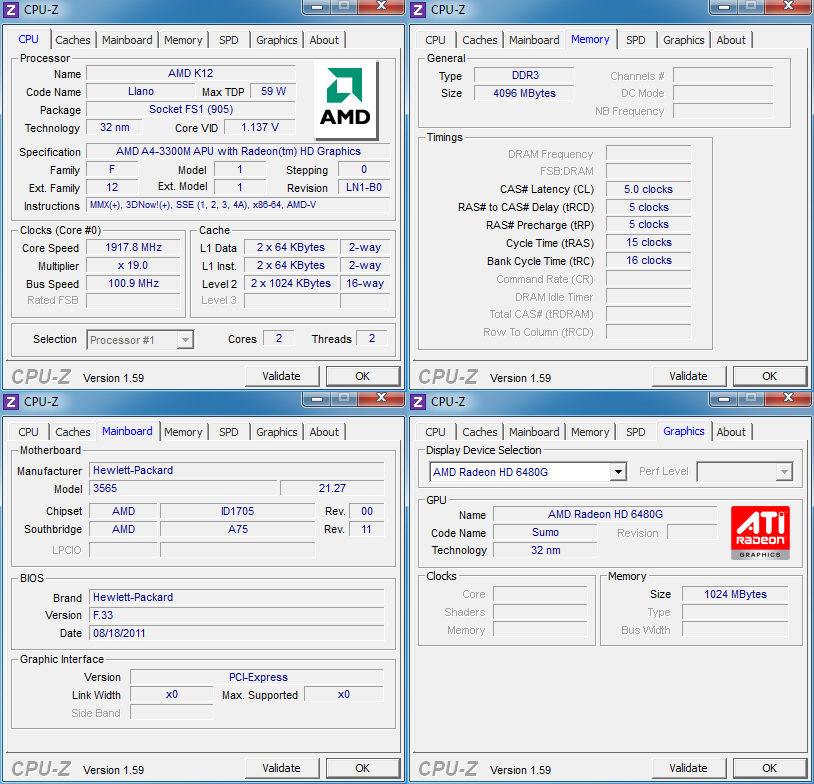Click the Core Speed value 1917.8 MHz

tap(133, 247)
